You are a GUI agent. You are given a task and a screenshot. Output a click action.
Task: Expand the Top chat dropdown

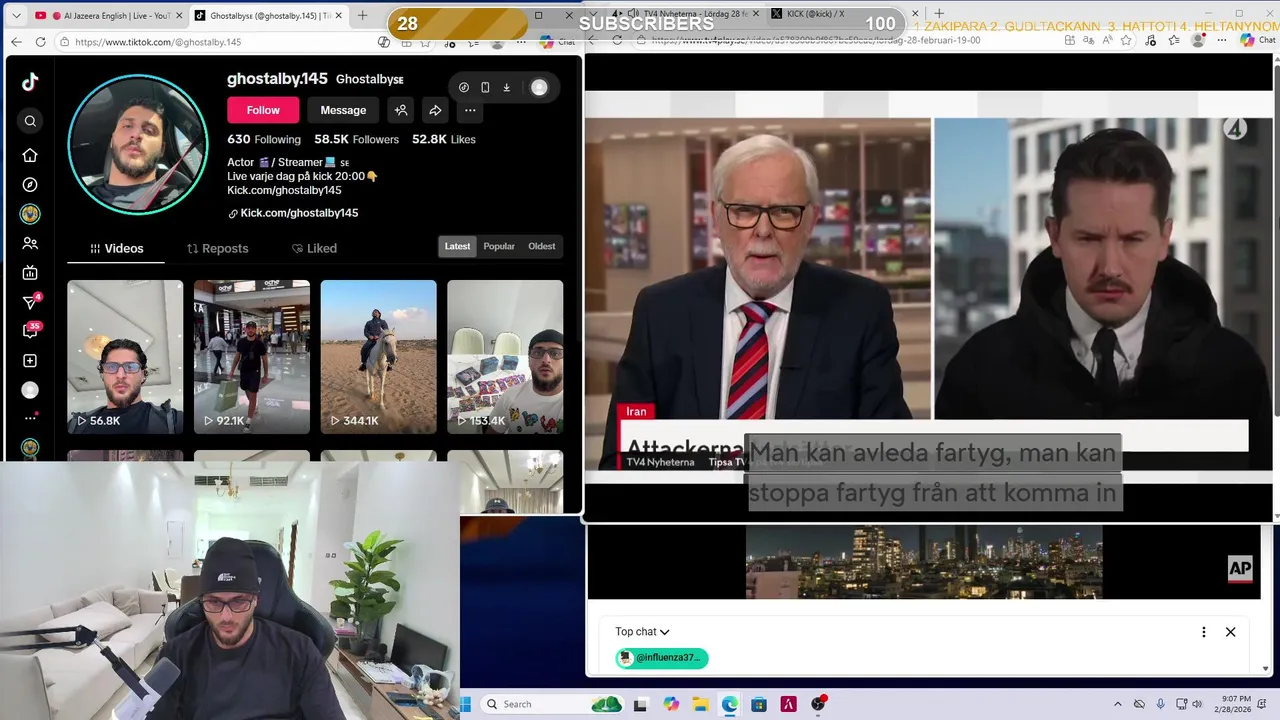coord(642,632)
